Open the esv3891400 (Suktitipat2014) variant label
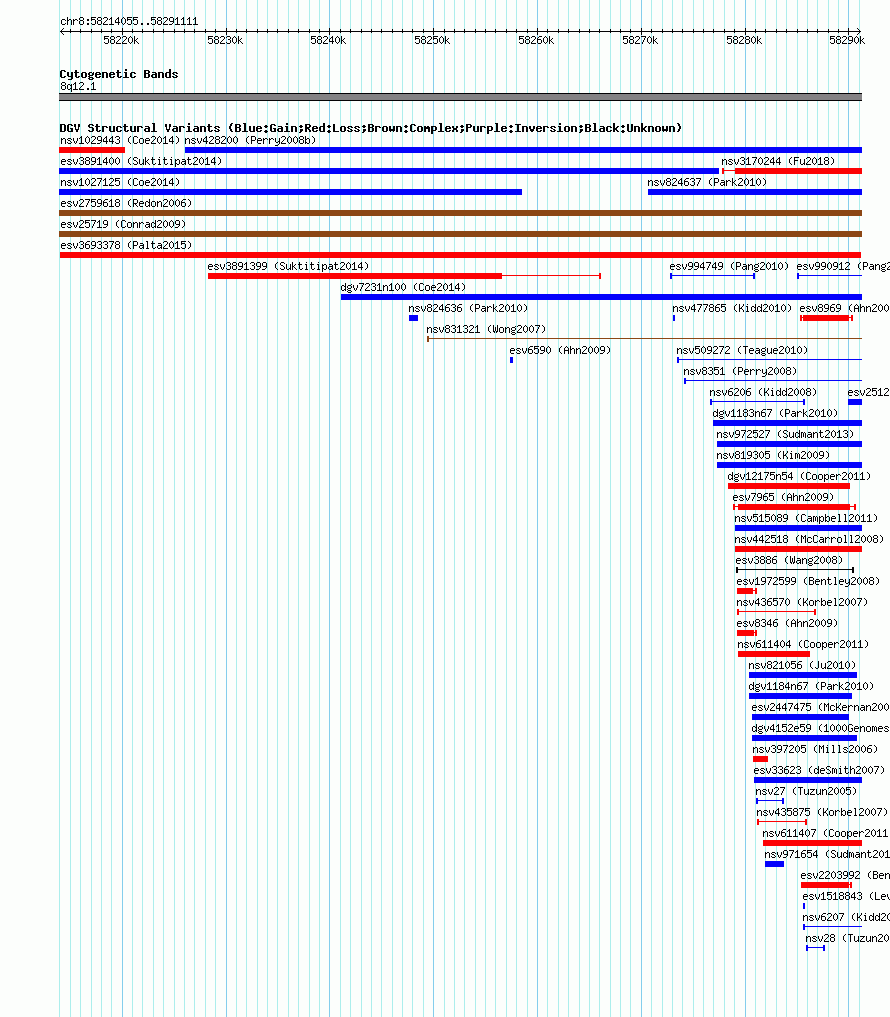The width and height of the screenshot is (890, 1017). pyautogui.click(x=141, y=161)
